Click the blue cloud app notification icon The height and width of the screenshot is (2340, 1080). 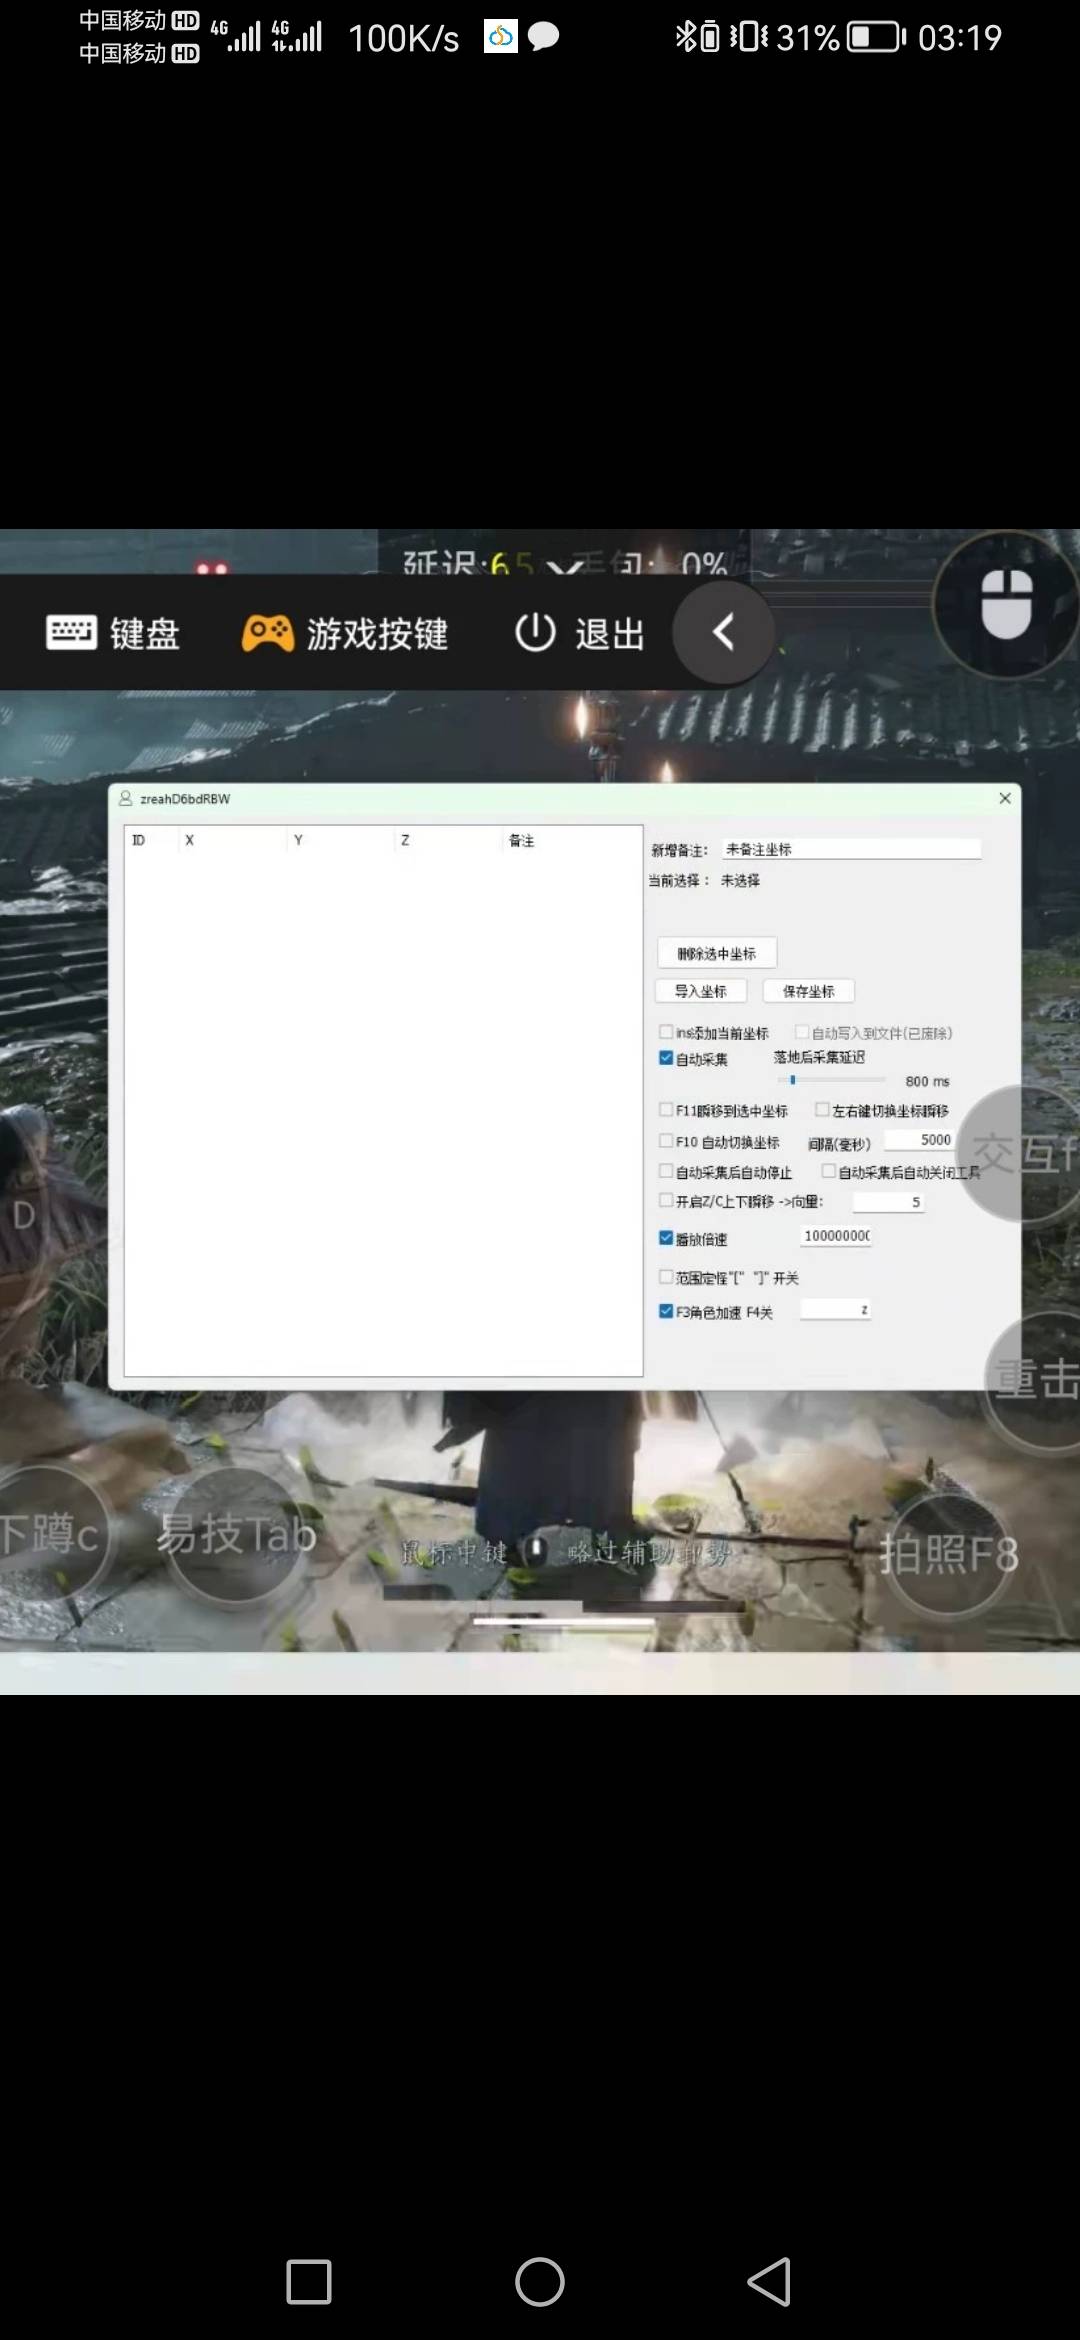tap(501, 36)
